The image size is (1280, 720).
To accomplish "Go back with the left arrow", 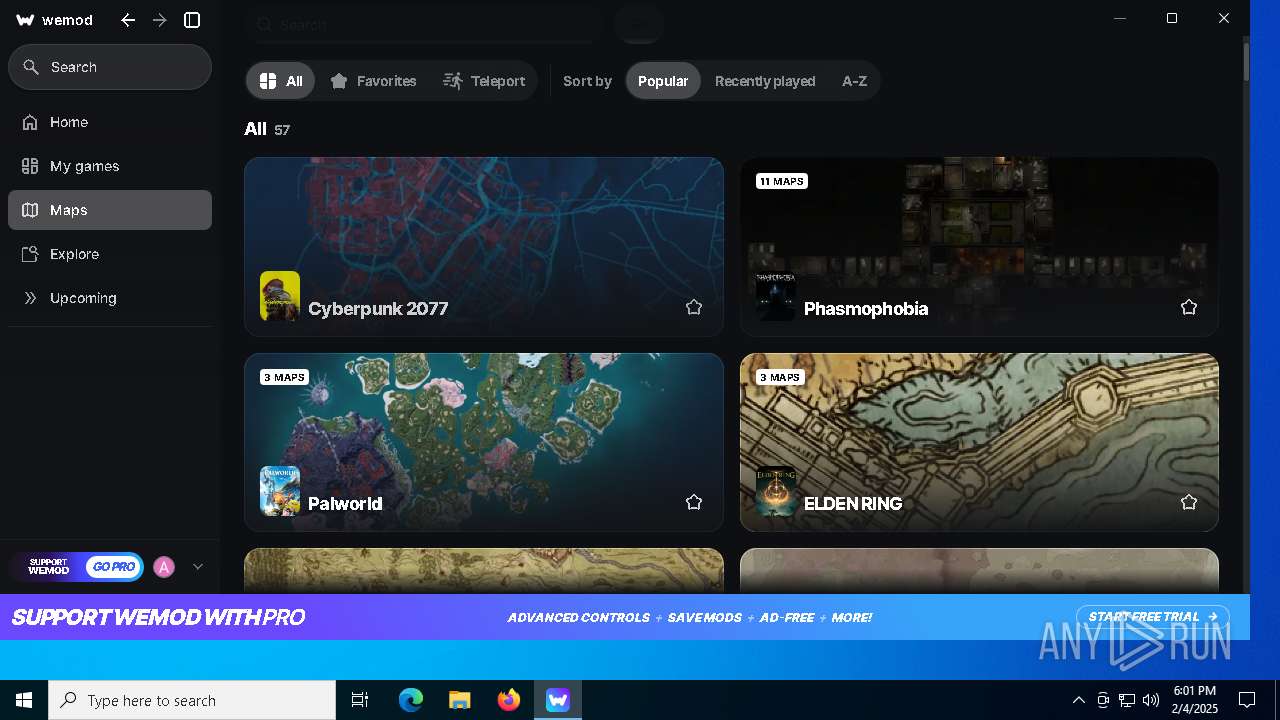I will point(128,20).
